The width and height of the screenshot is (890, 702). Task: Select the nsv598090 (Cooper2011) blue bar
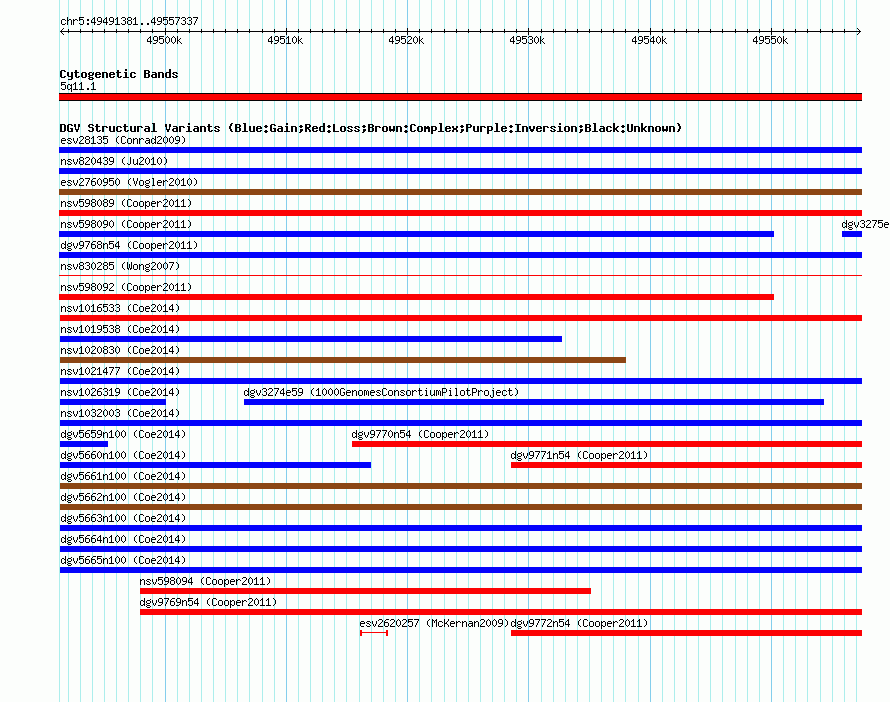click(x=417, y=234)
